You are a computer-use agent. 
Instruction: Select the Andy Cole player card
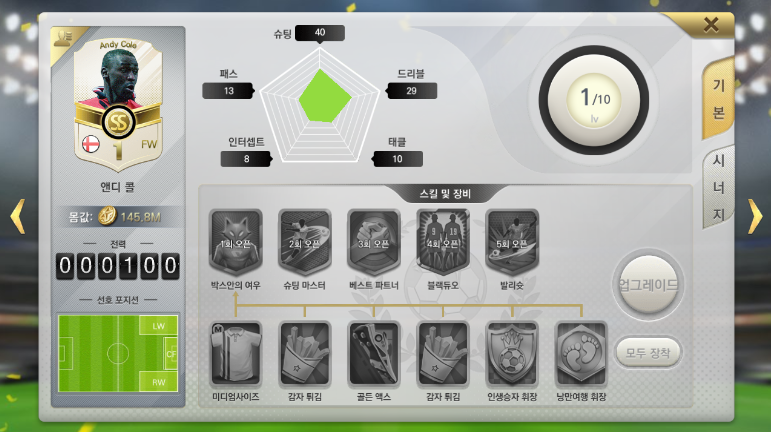coord(118,105)
